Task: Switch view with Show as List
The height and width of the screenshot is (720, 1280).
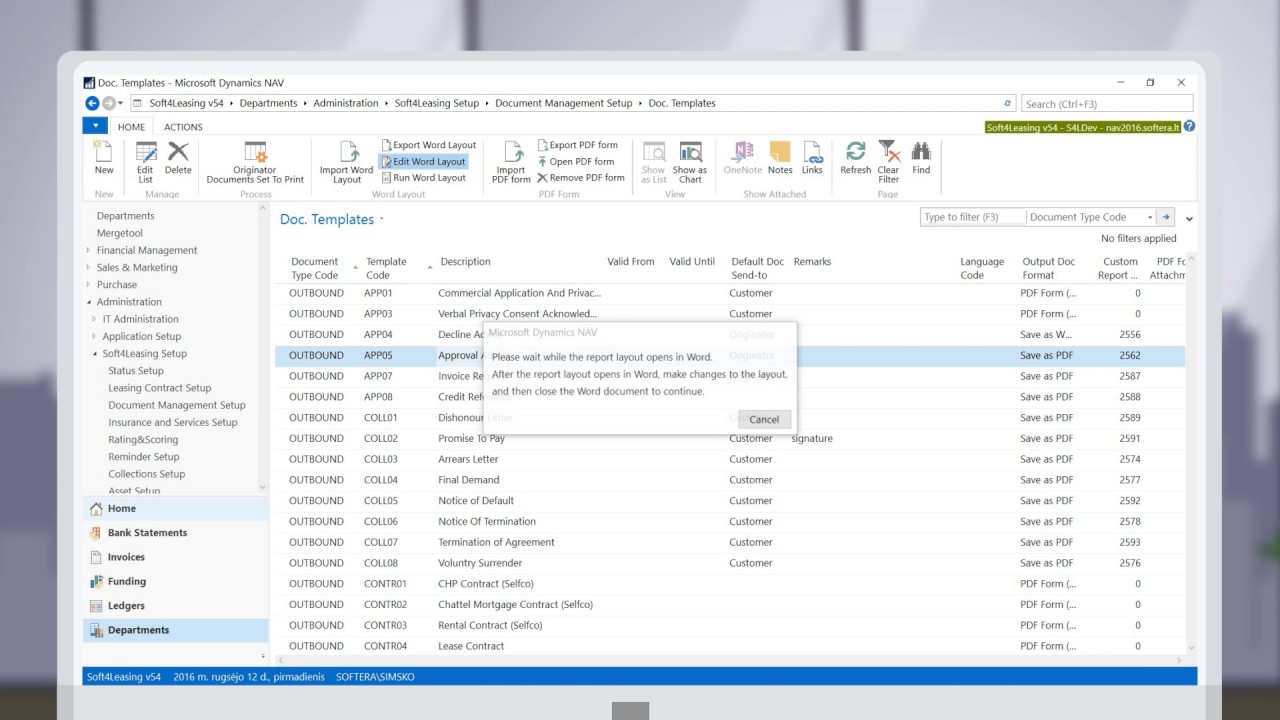Action: coord(654,162)
